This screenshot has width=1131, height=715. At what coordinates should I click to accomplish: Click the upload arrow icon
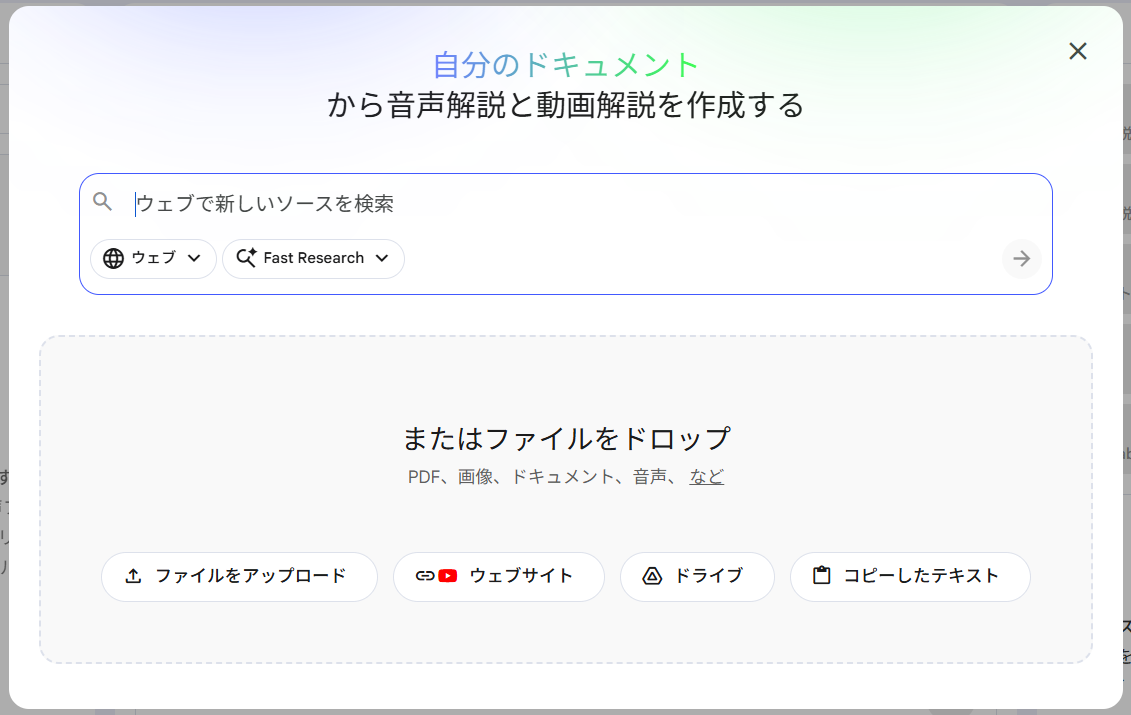(x=133, y=576)
